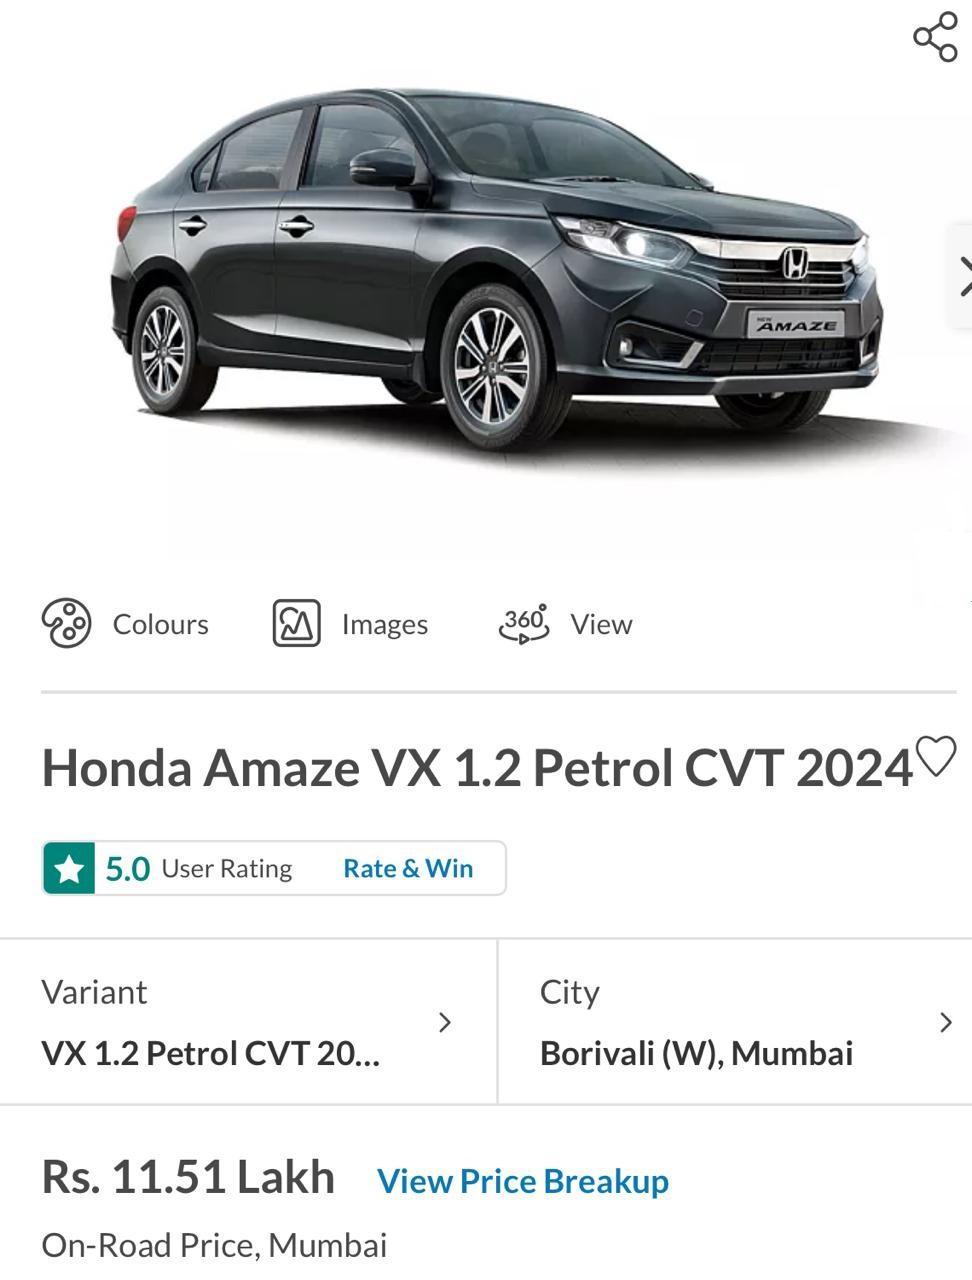Open View Price Breakup link

pos(522,1181)
